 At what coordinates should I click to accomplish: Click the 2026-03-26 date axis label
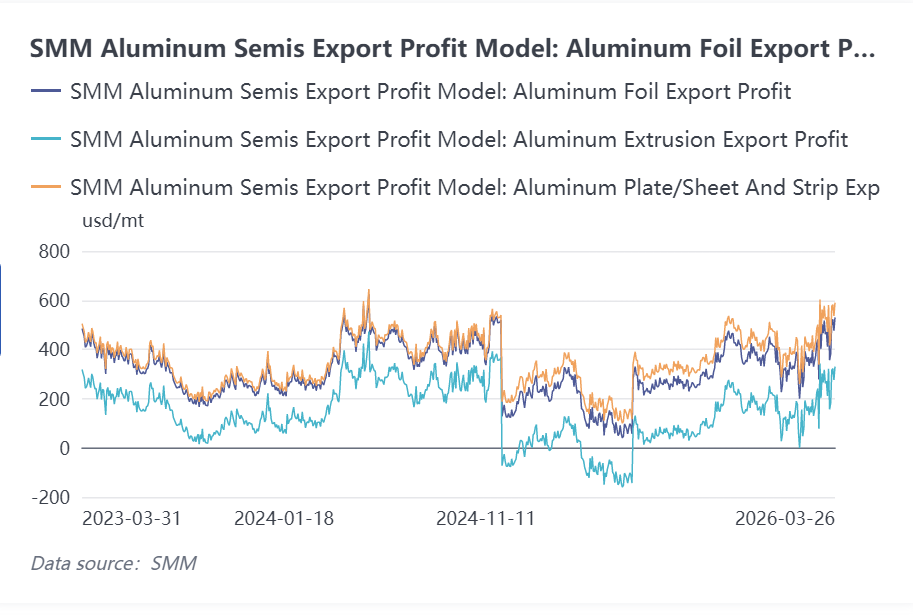[784, 519]
